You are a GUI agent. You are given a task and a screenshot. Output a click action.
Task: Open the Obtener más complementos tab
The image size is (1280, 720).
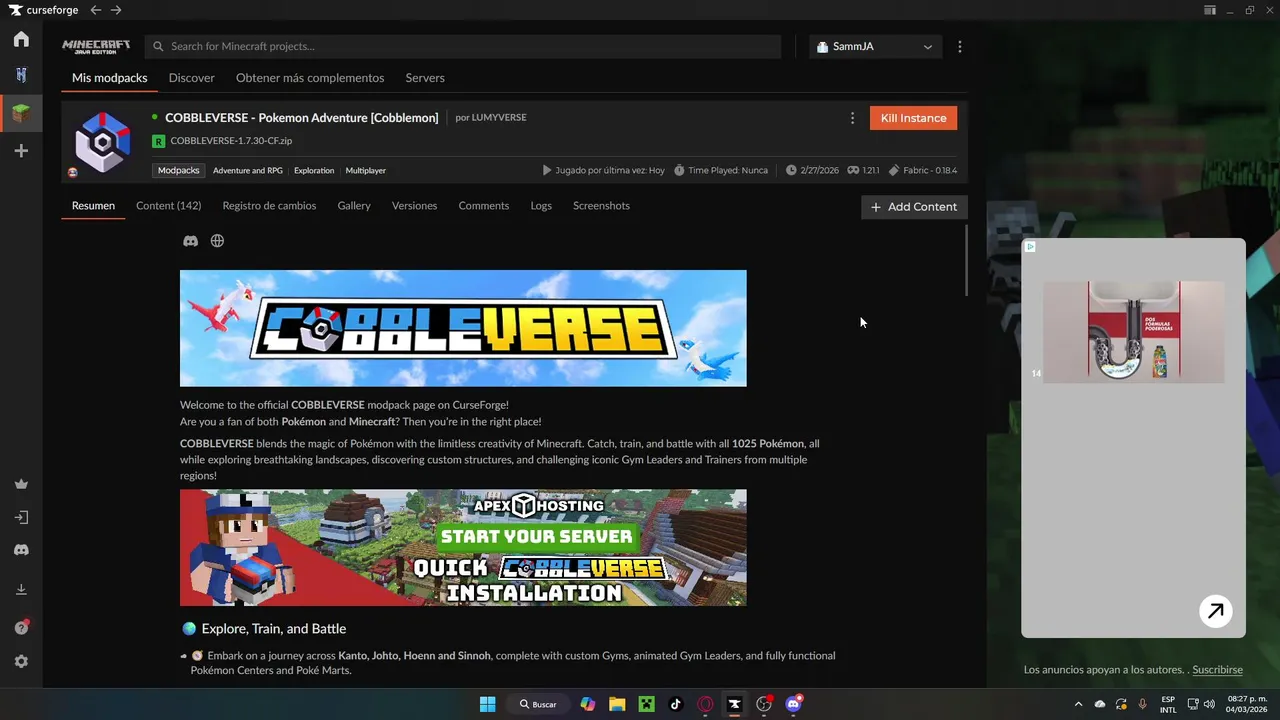coord(310,78)
